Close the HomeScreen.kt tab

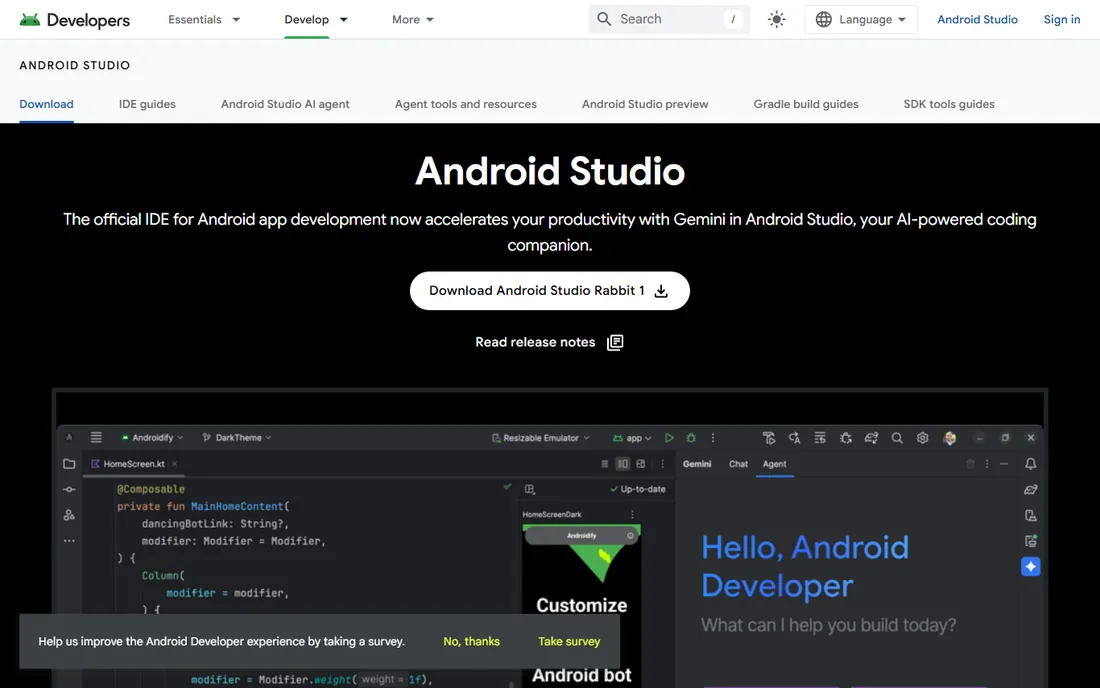point(174,464)
